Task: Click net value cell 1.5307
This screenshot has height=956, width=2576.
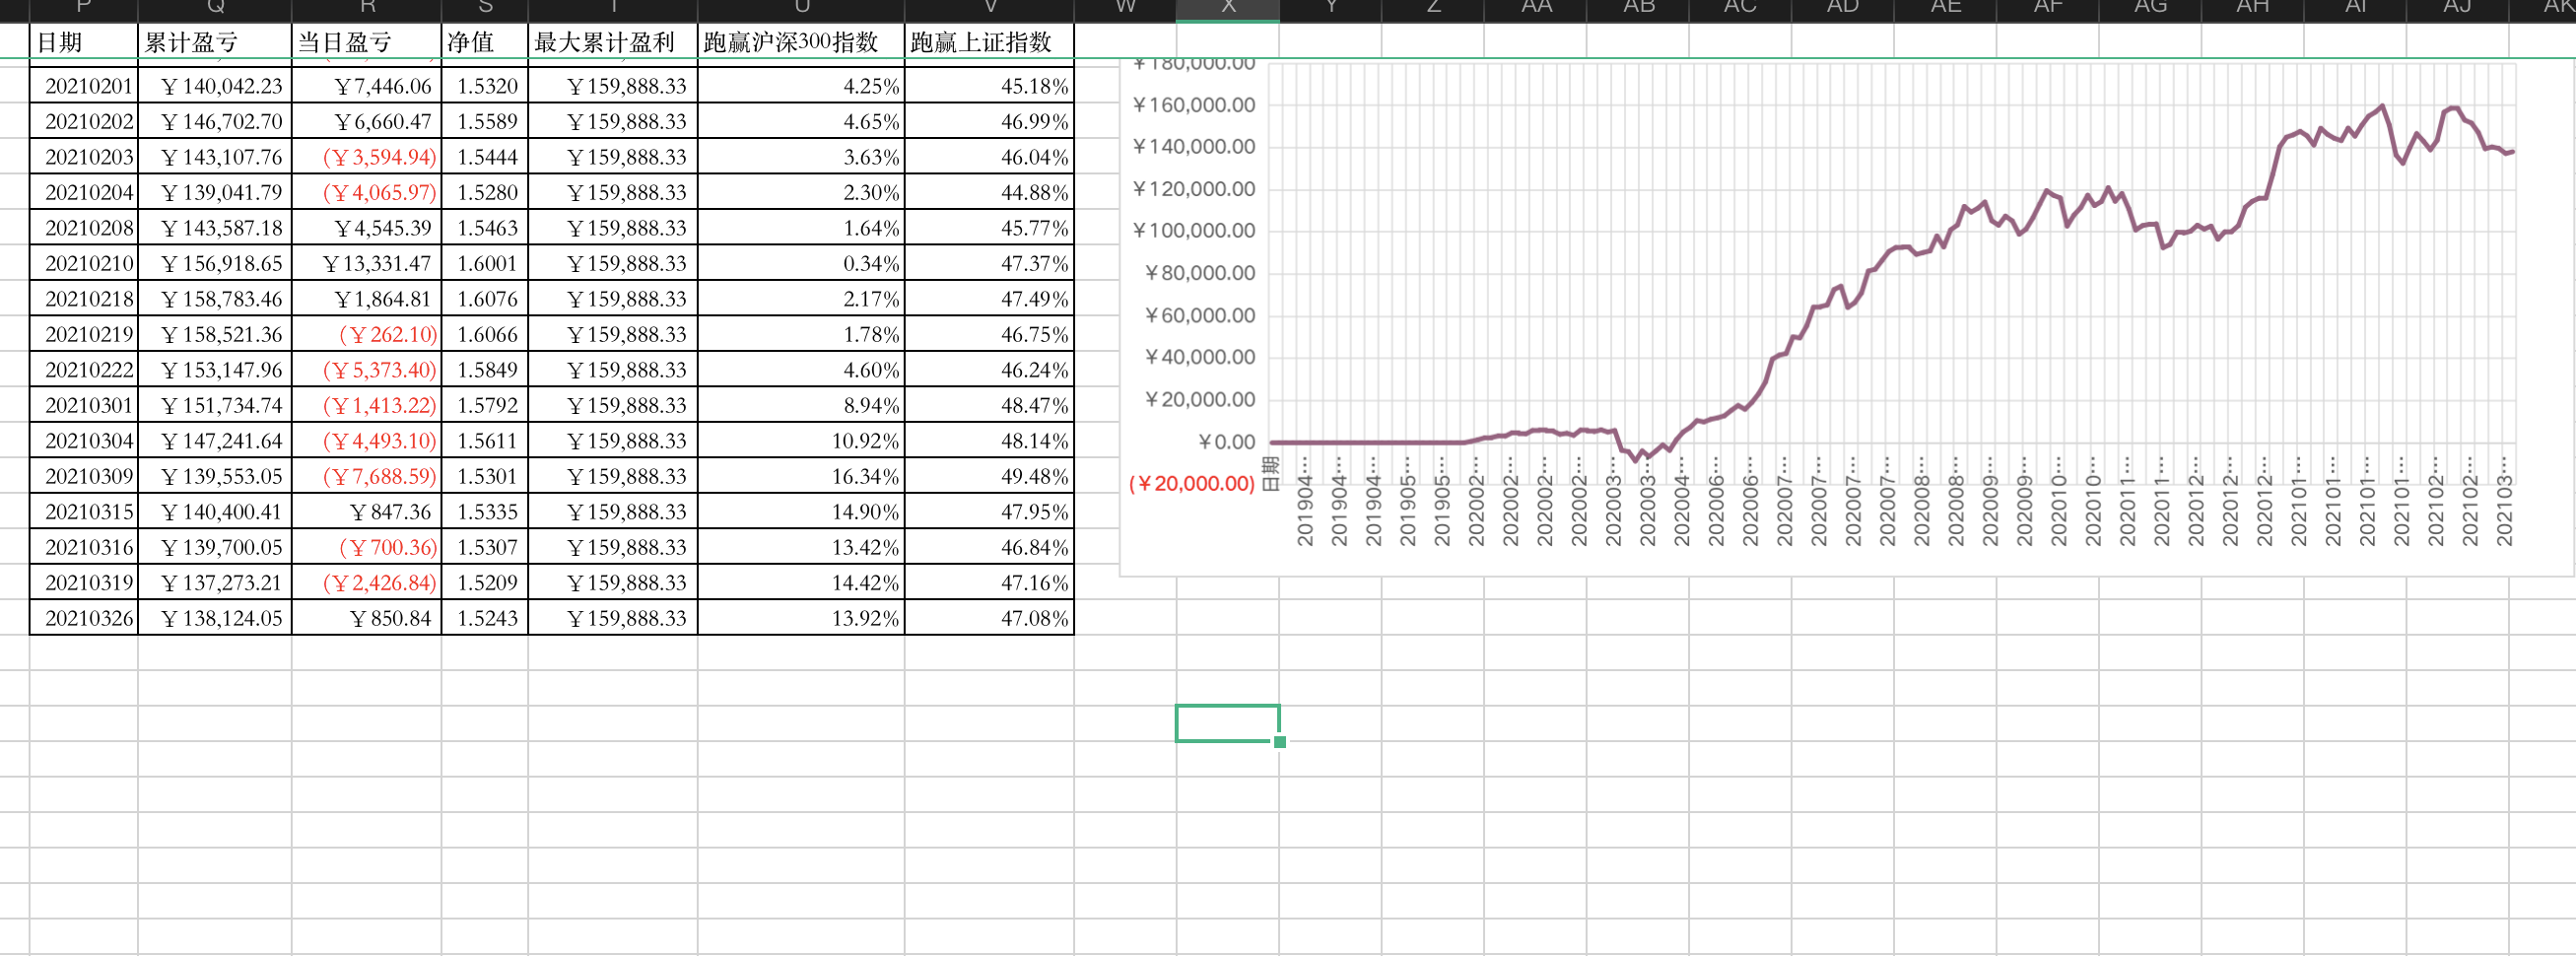Action: [485, 548]
